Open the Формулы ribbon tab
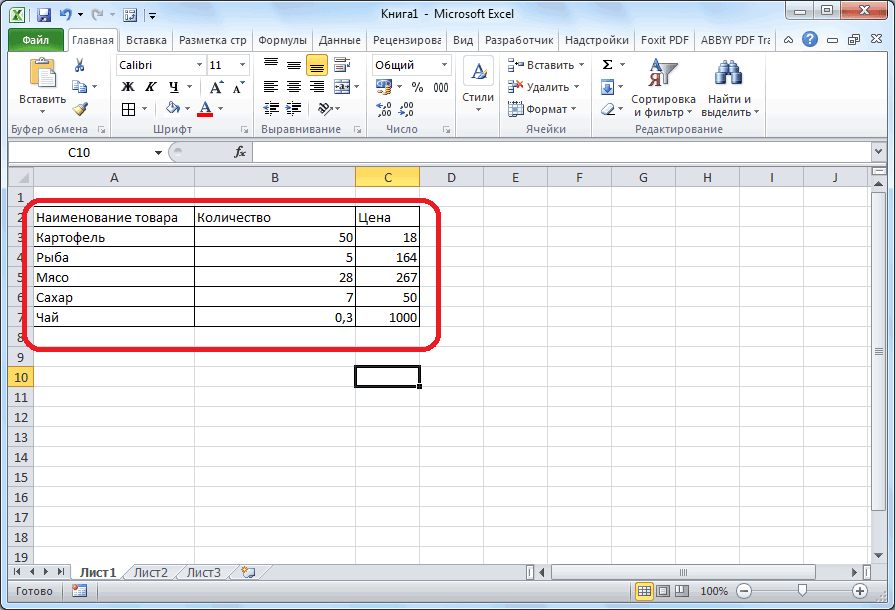Image resolution: width=895 pixels, height=610 pixels. pos(282,40)
